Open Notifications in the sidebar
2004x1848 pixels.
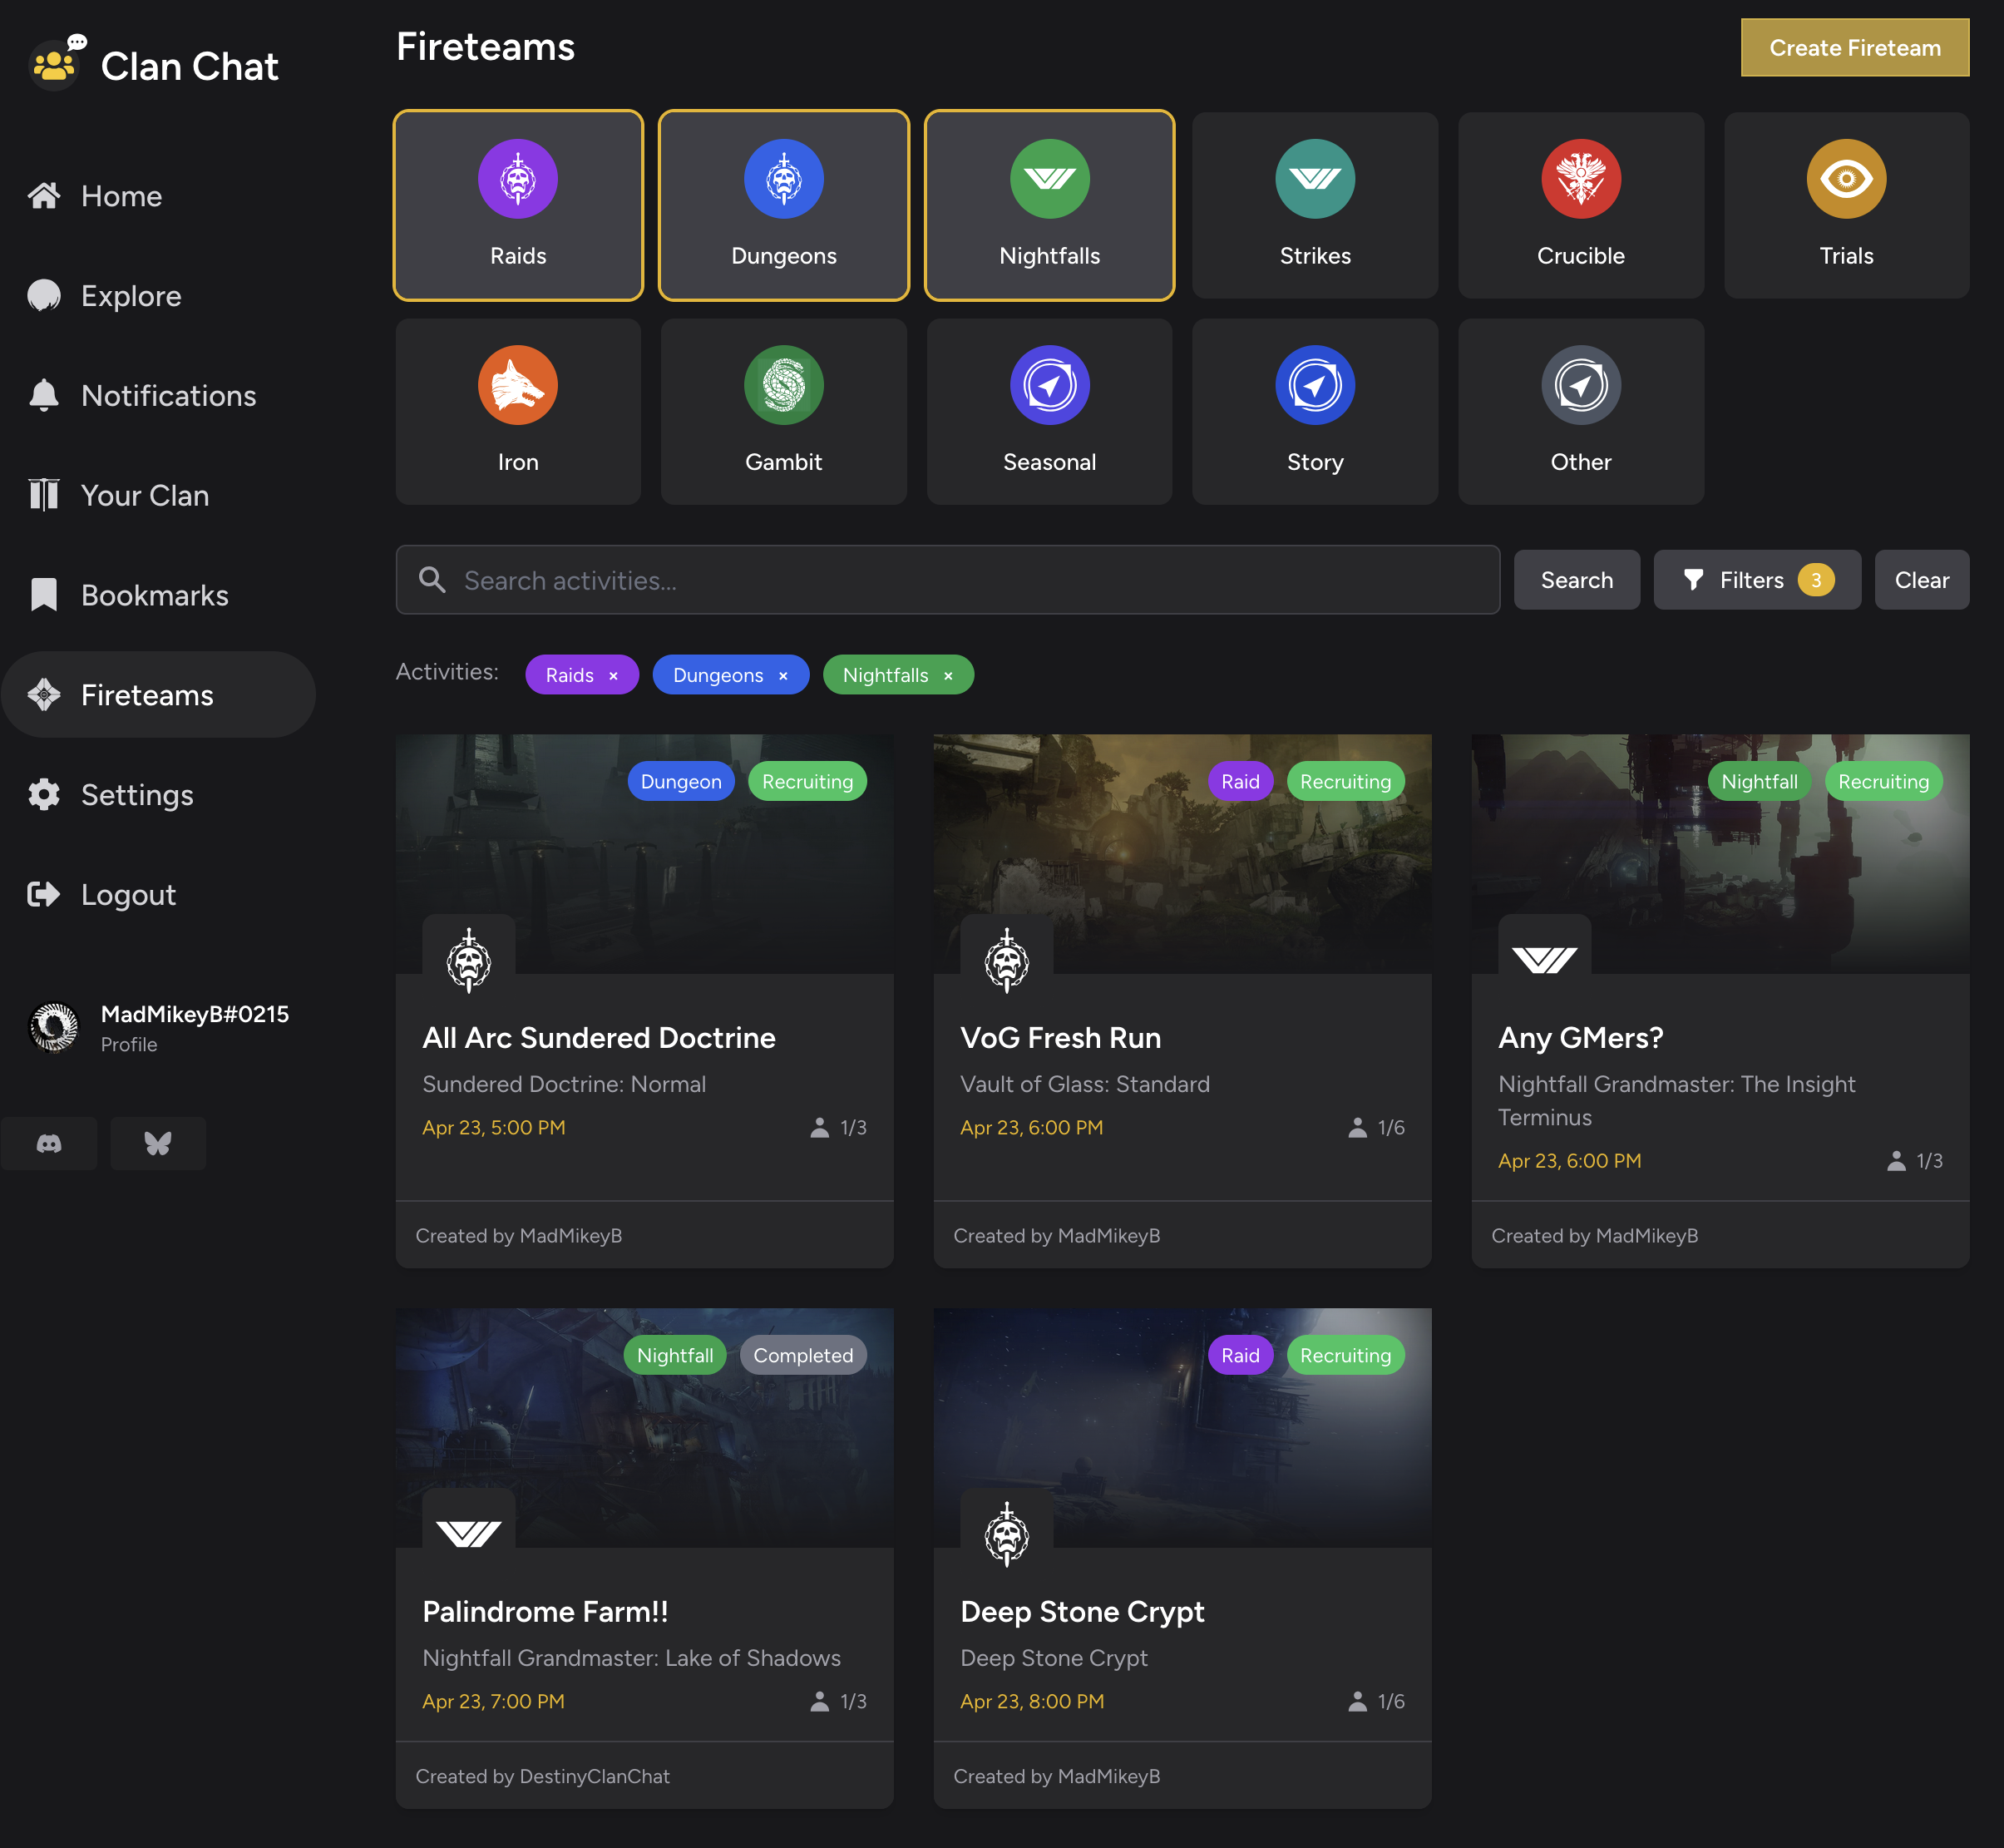pos(168,396)
